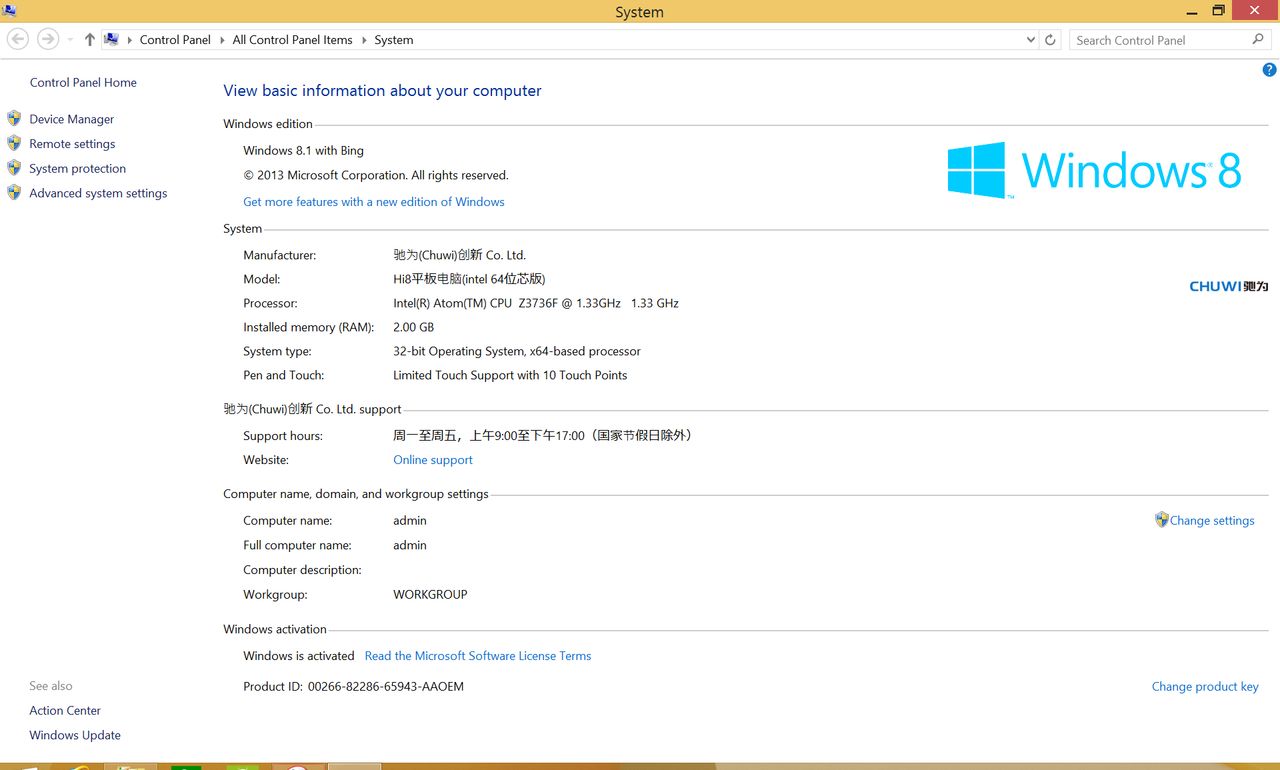Click the Pen and Touch value text
Viewport: 1280px width, 770px height.
click(510, 376)
